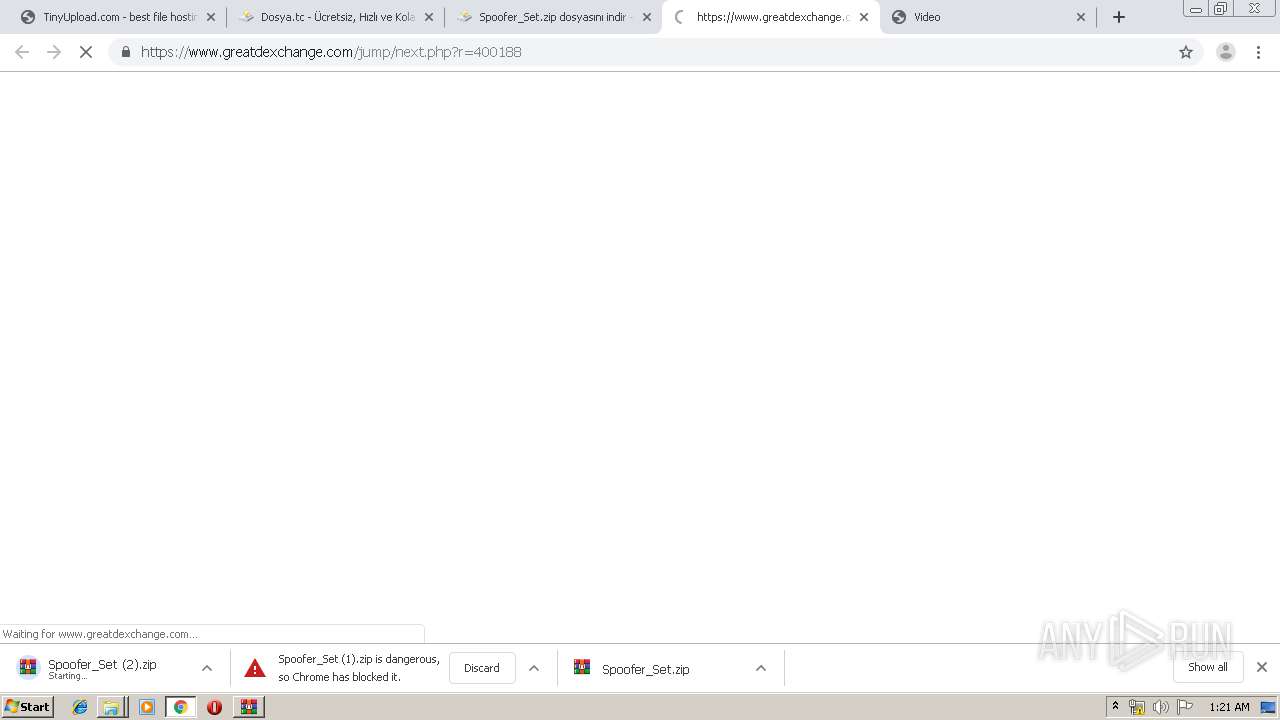This screenshot has height=720, width=1280.
Task: Open the Chrome profile avatar menu
Action: click(1226, 52)
